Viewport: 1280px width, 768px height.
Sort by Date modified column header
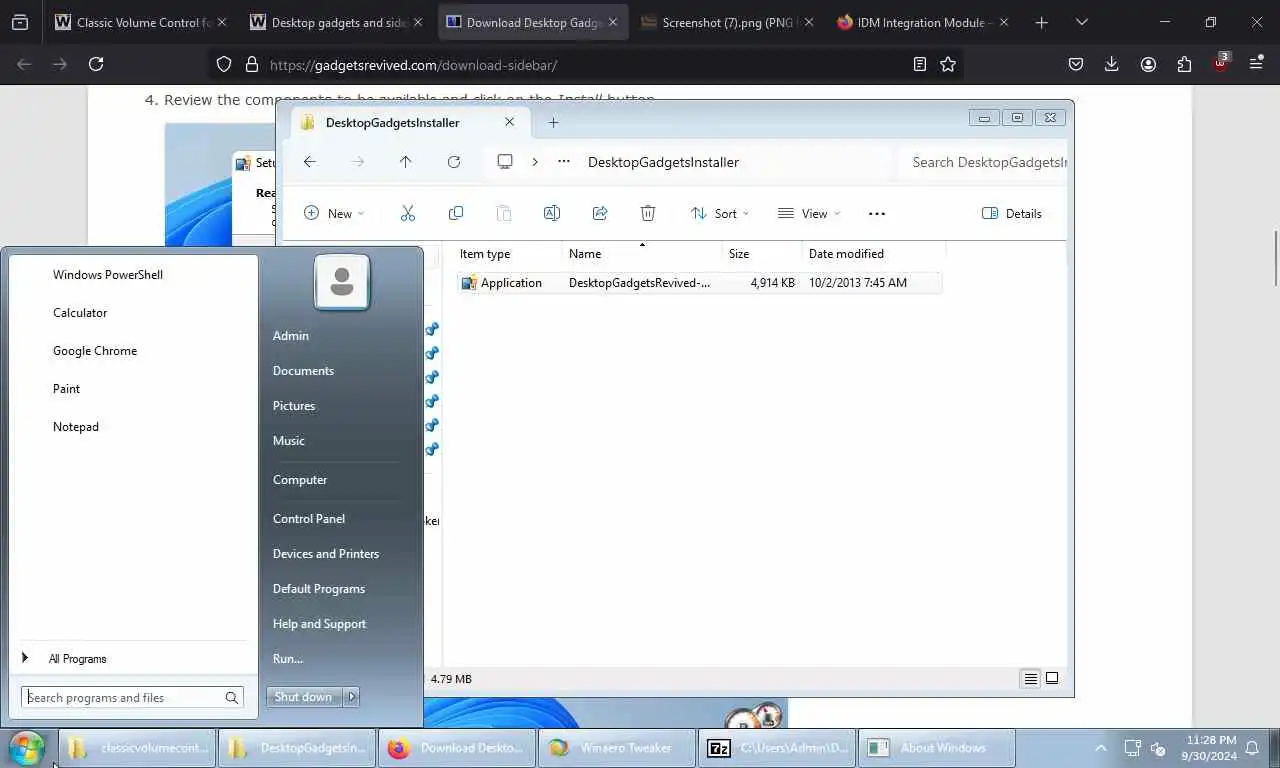pyautogui.click(x=872, y=254)
